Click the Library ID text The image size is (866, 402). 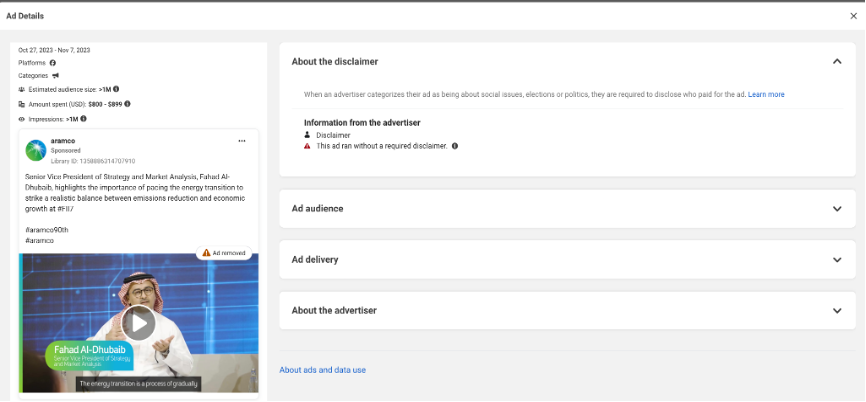pyautogui.click(x=93, y=161)
